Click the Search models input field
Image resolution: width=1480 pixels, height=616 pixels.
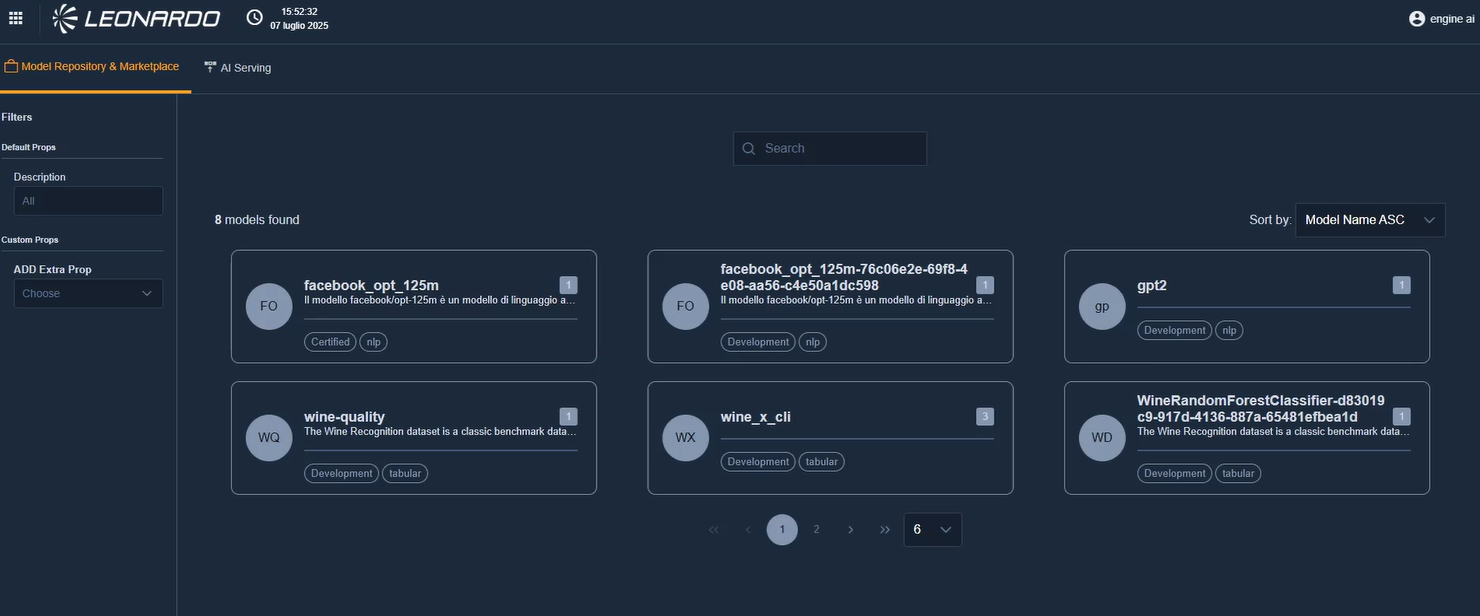coord(840,148)
